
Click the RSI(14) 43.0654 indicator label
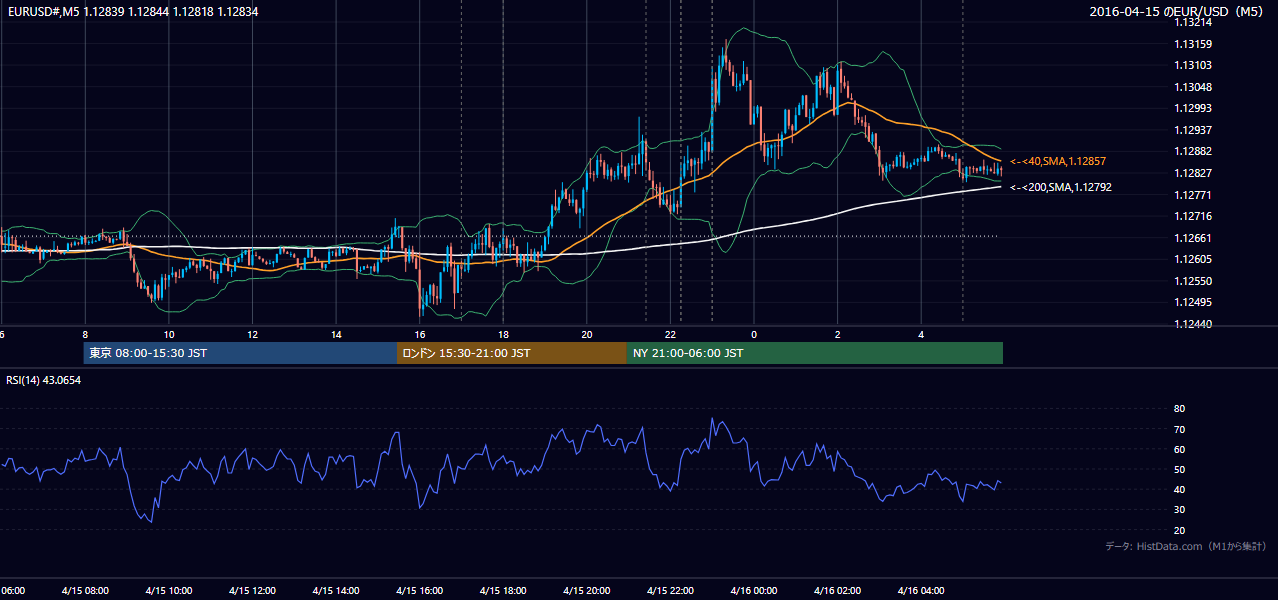point(44,380)
